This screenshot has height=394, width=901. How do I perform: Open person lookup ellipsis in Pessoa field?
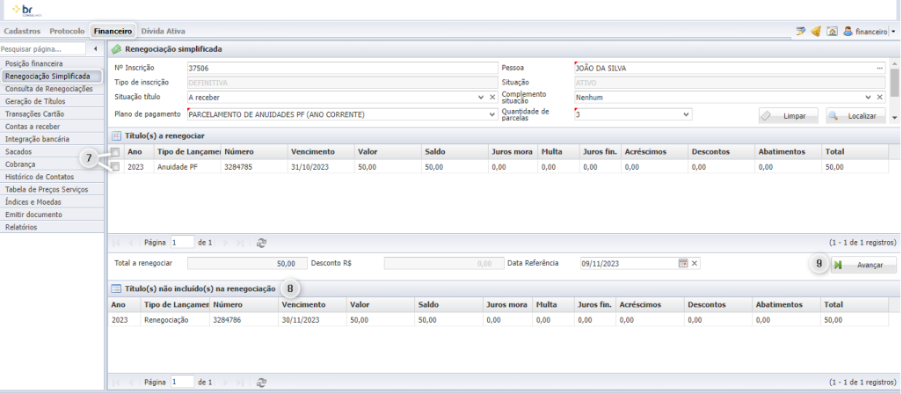pos(880,68)
